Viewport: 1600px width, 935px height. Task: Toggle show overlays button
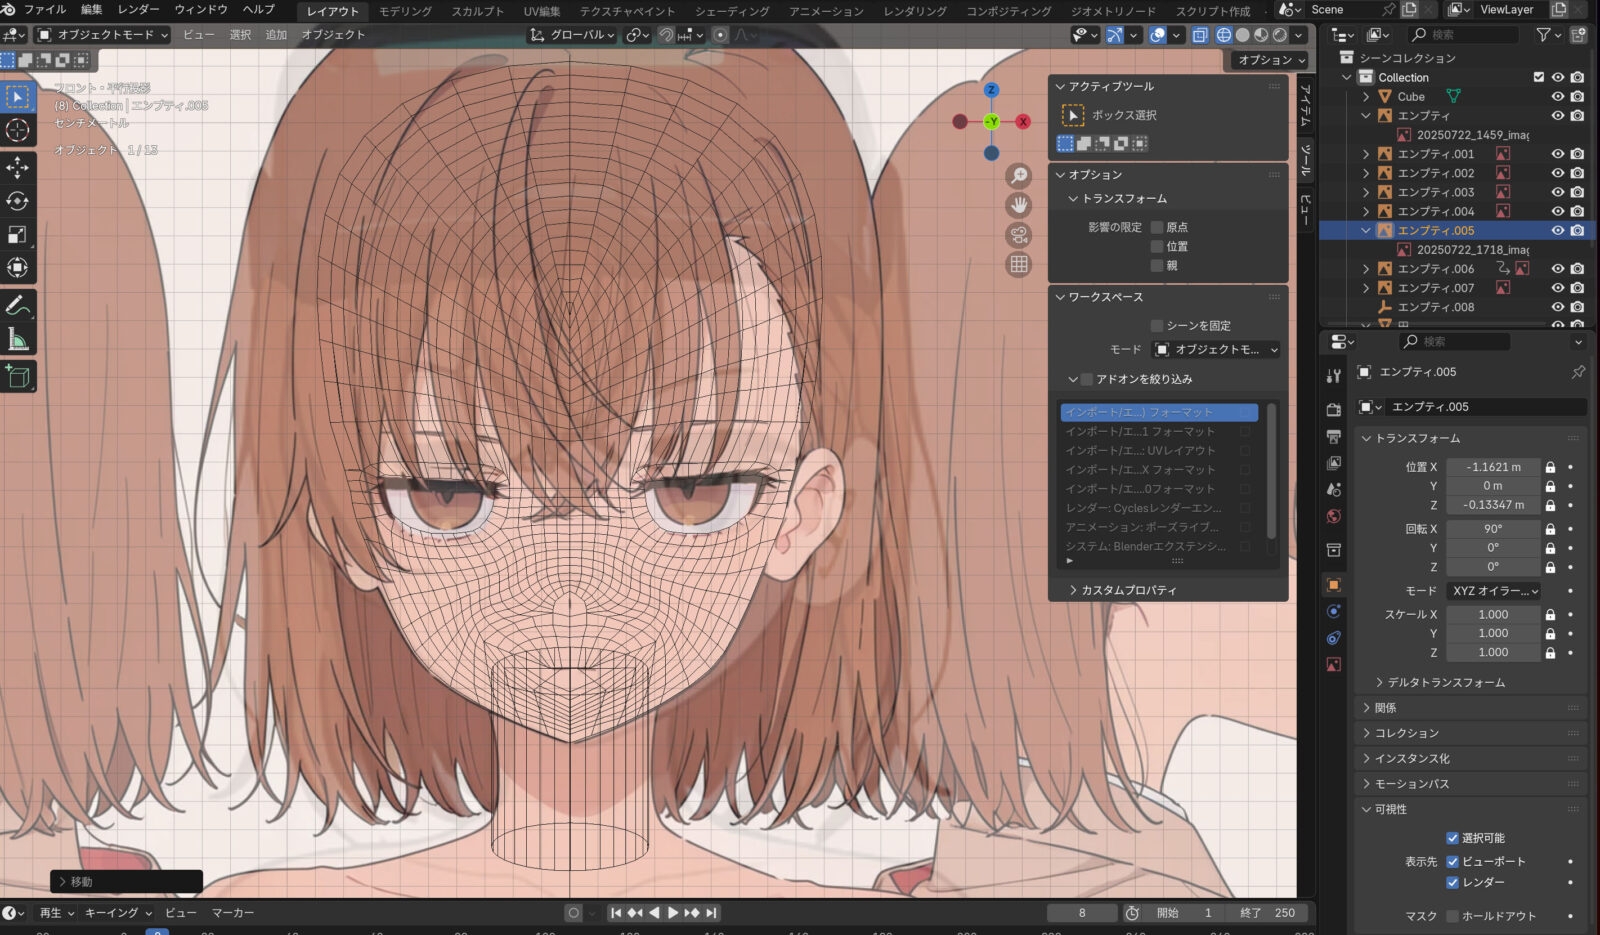1158,35
